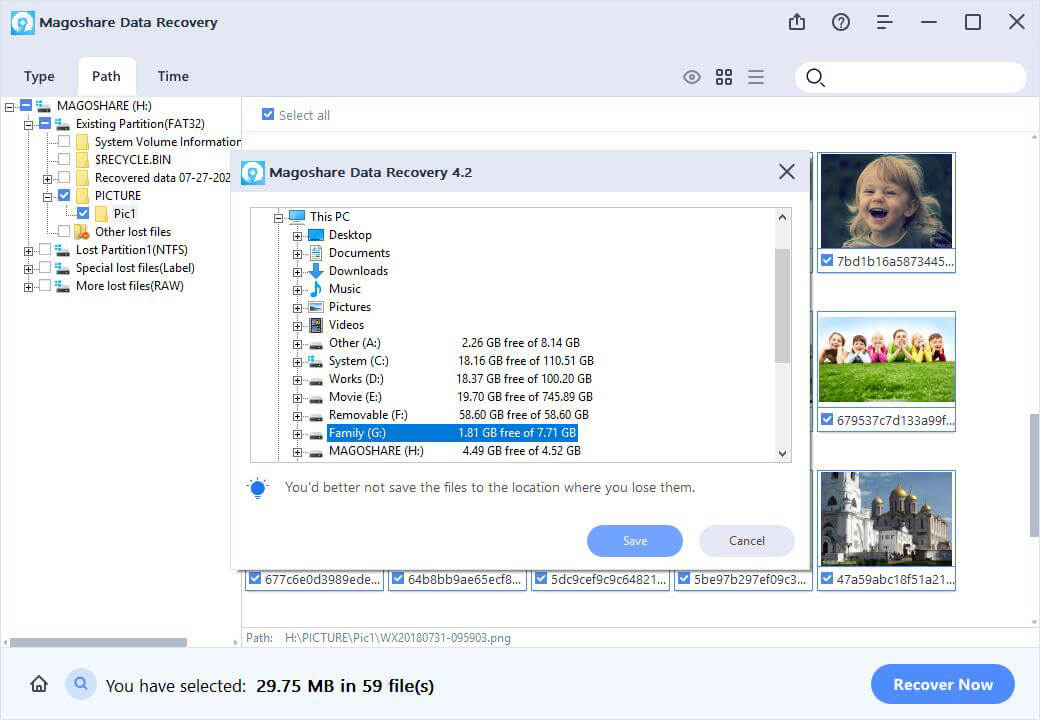This screenshot has width=1040, height=720.
Task: Collapse the MAGOSHARE (H:) tree node
Action: click(9, 107)
